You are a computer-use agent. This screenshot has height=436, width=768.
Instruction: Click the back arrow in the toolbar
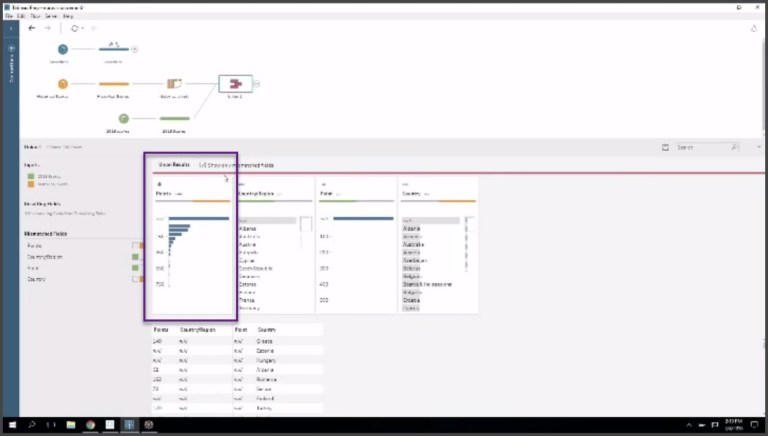coord(32,28)
